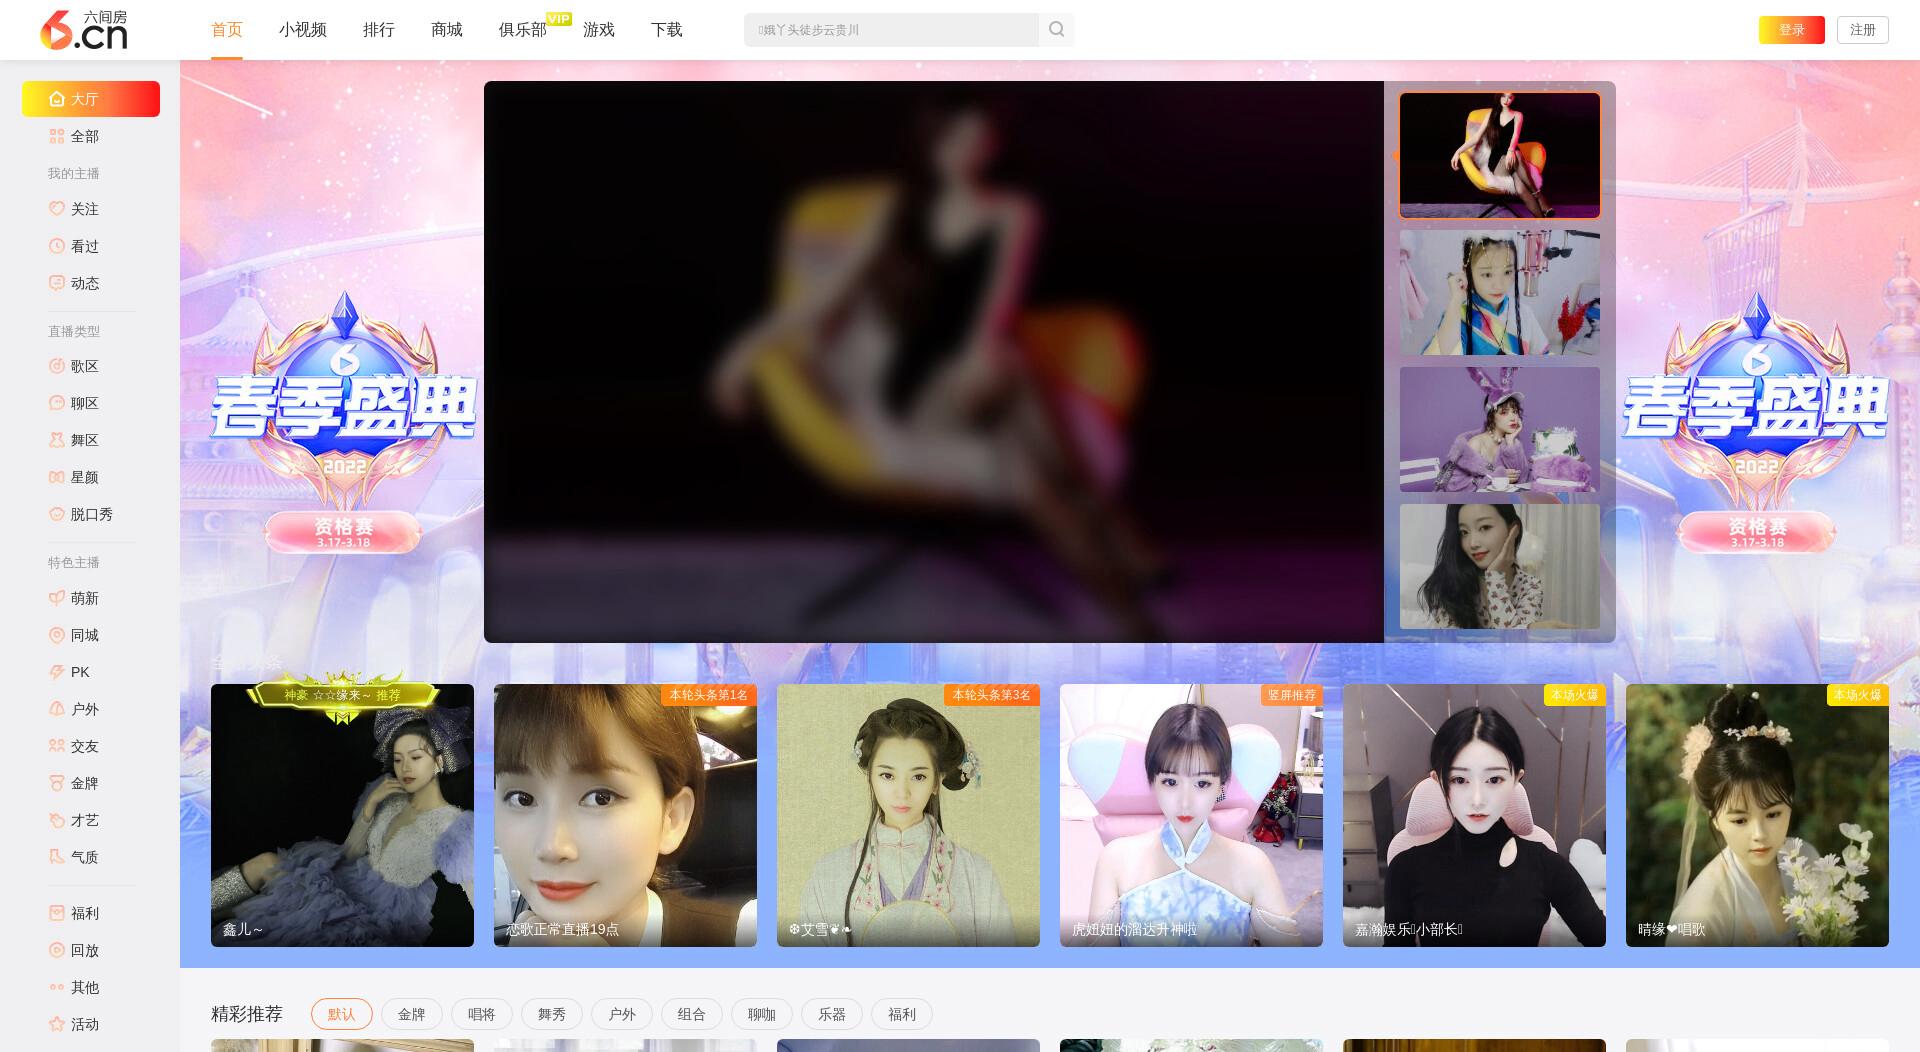Open the 排行 ranking tab

tap(379, 30)
